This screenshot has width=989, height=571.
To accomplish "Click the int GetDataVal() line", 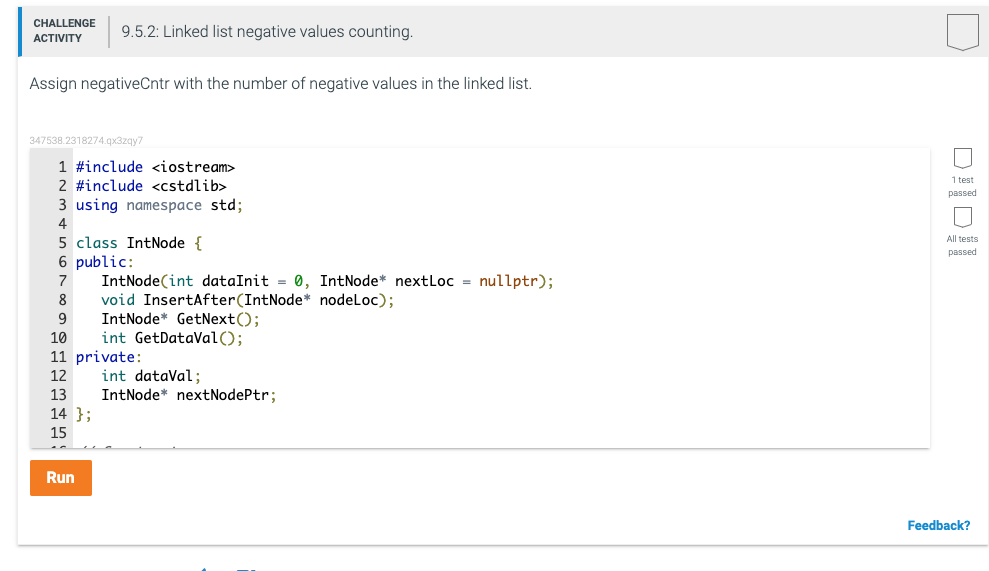I will click(172, 338).
